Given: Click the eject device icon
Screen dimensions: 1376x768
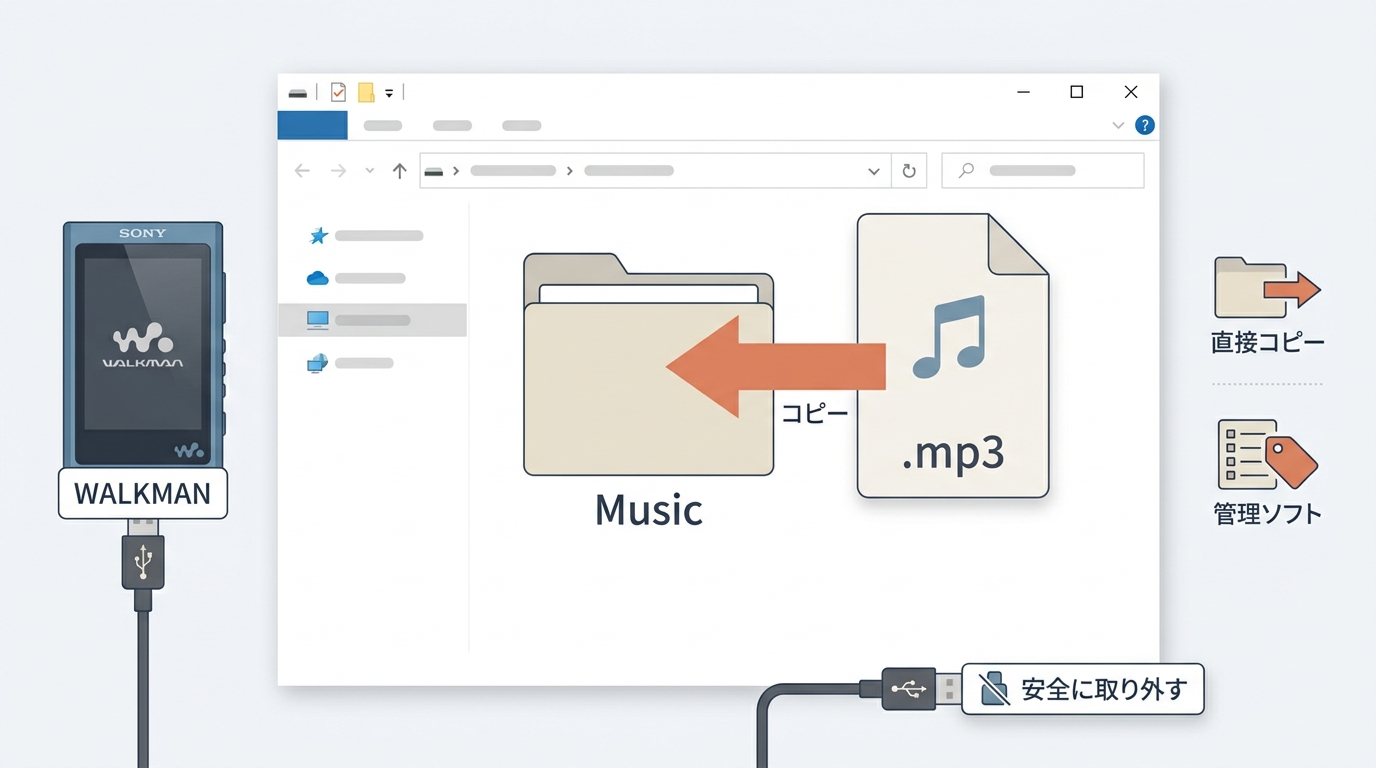Looking at the screenshot, I should click(x=995, y=689).
